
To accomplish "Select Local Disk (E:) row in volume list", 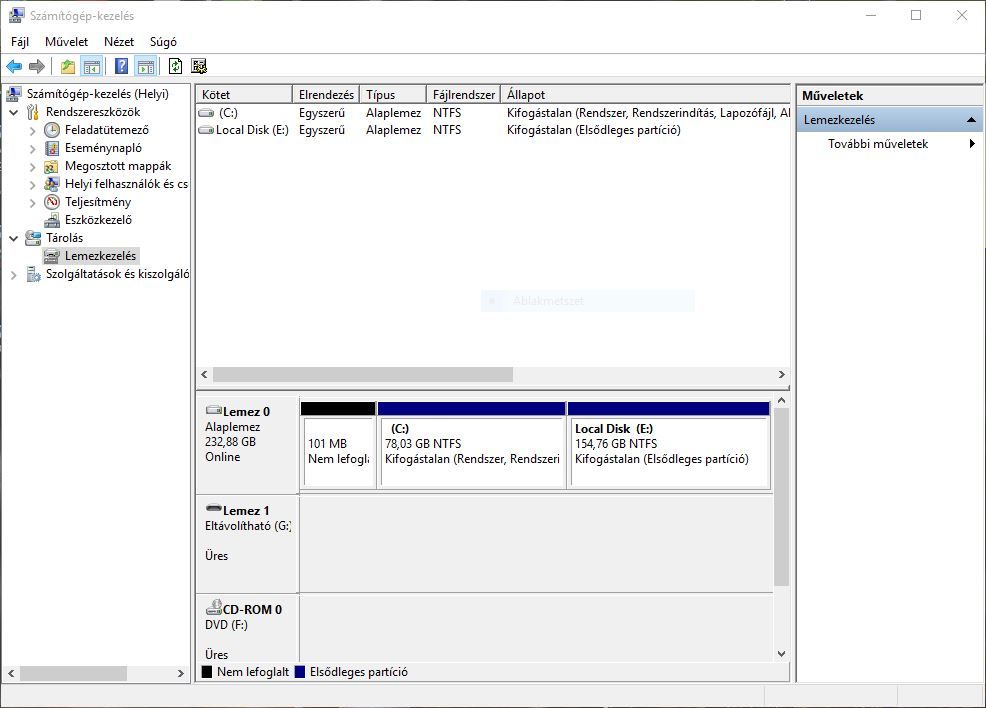I will (x=493, y=130).
